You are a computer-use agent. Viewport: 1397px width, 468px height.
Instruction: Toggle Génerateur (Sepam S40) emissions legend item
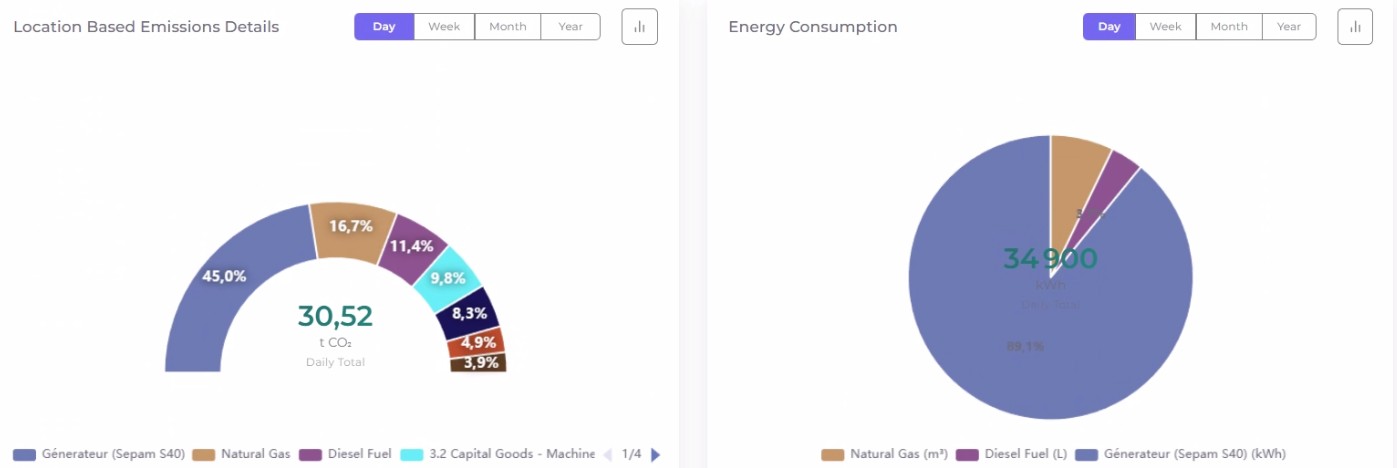[100, 455]
